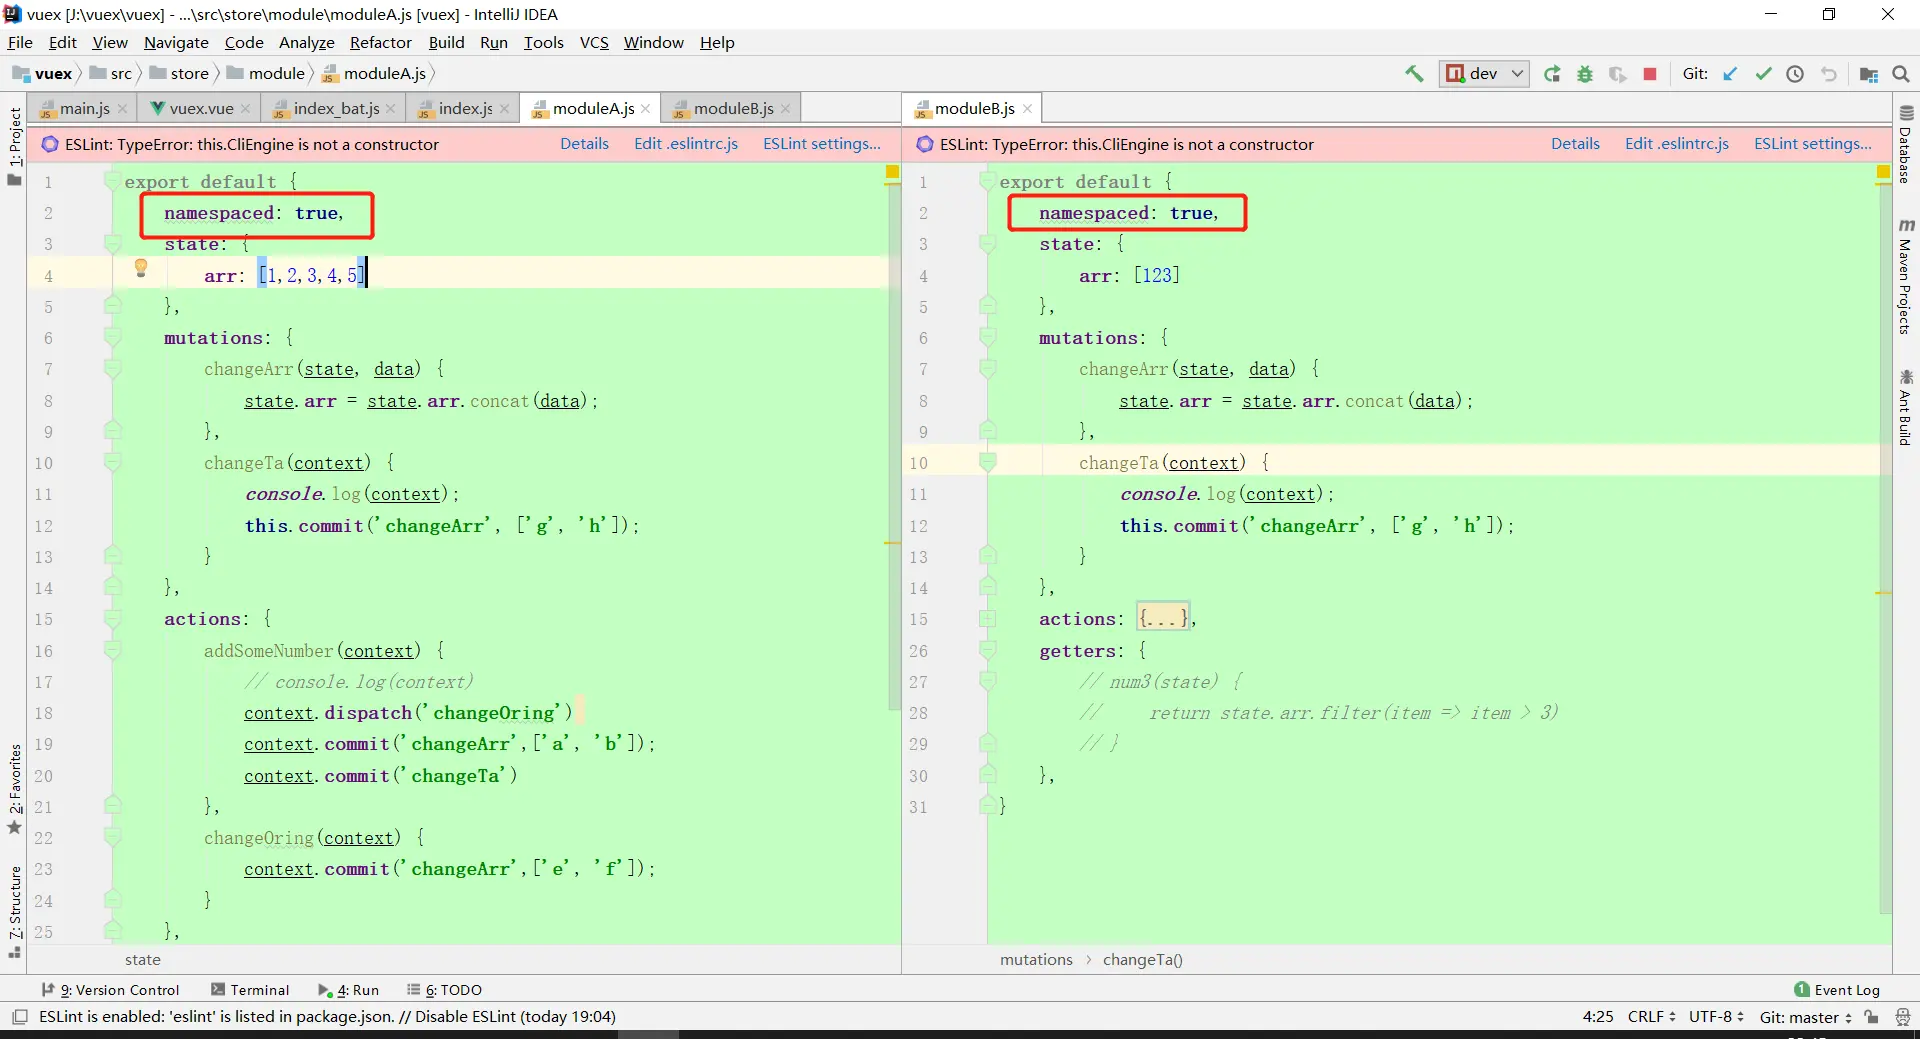This screenshot has height=1039, width=1920.
Task: Open the Git master branch selector
Action: (1806, 1017)
